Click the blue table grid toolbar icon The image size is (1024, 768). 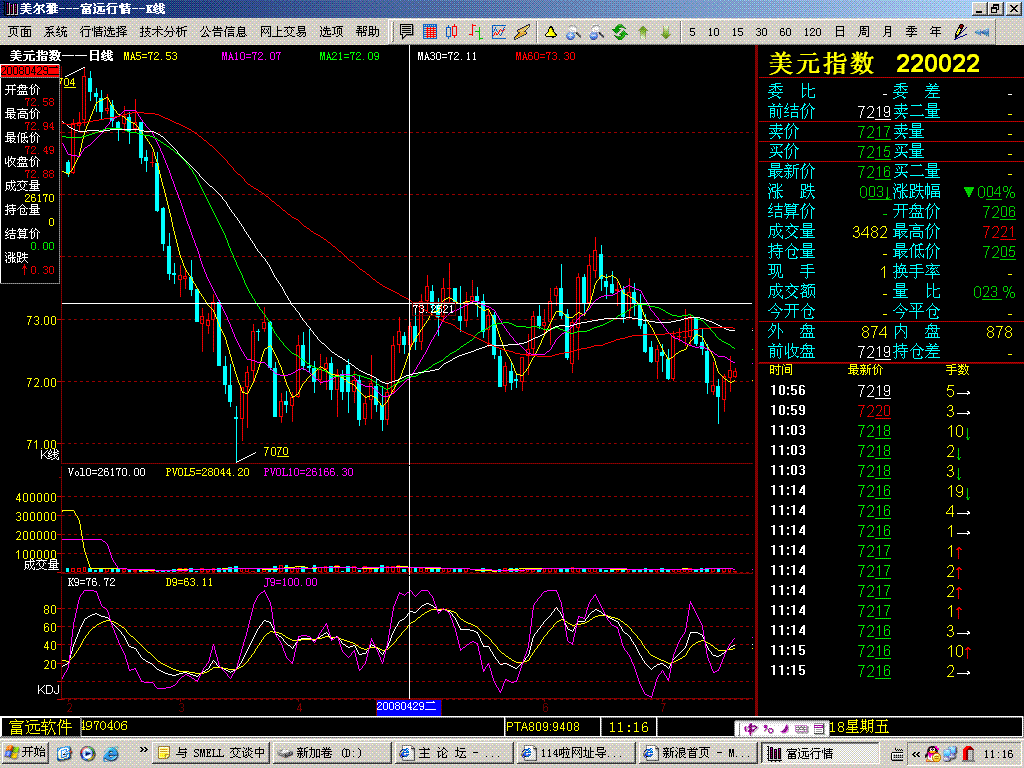(x=430, y=31)
